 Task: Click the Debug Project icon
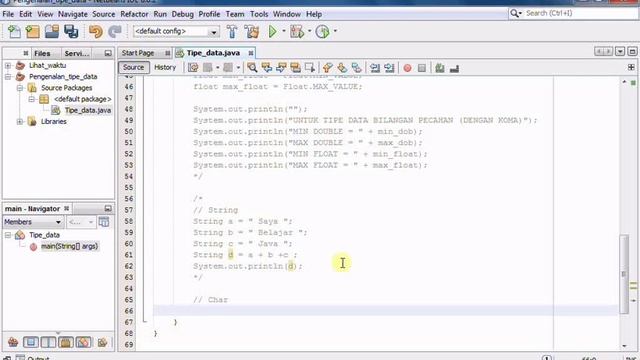(x=297, y=31)
